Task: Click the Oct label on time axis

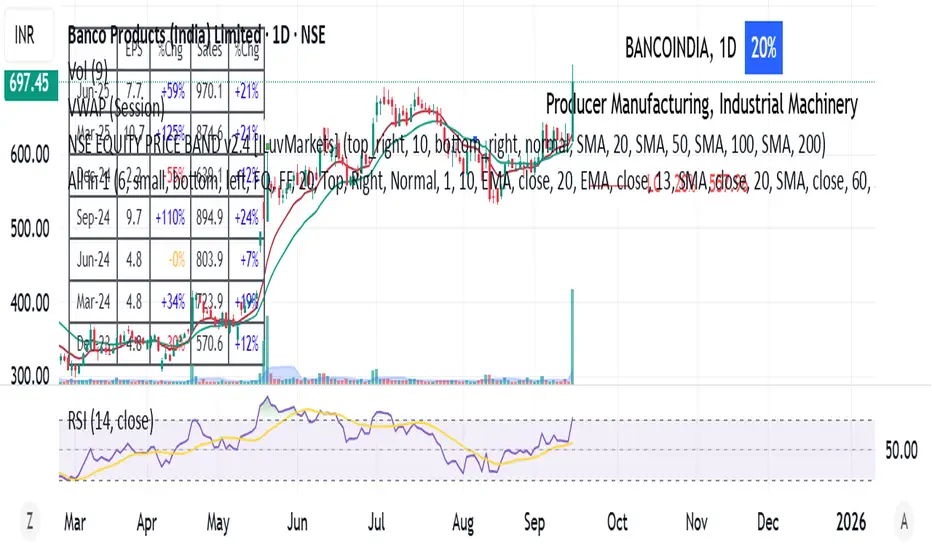Action: point(617,523)
